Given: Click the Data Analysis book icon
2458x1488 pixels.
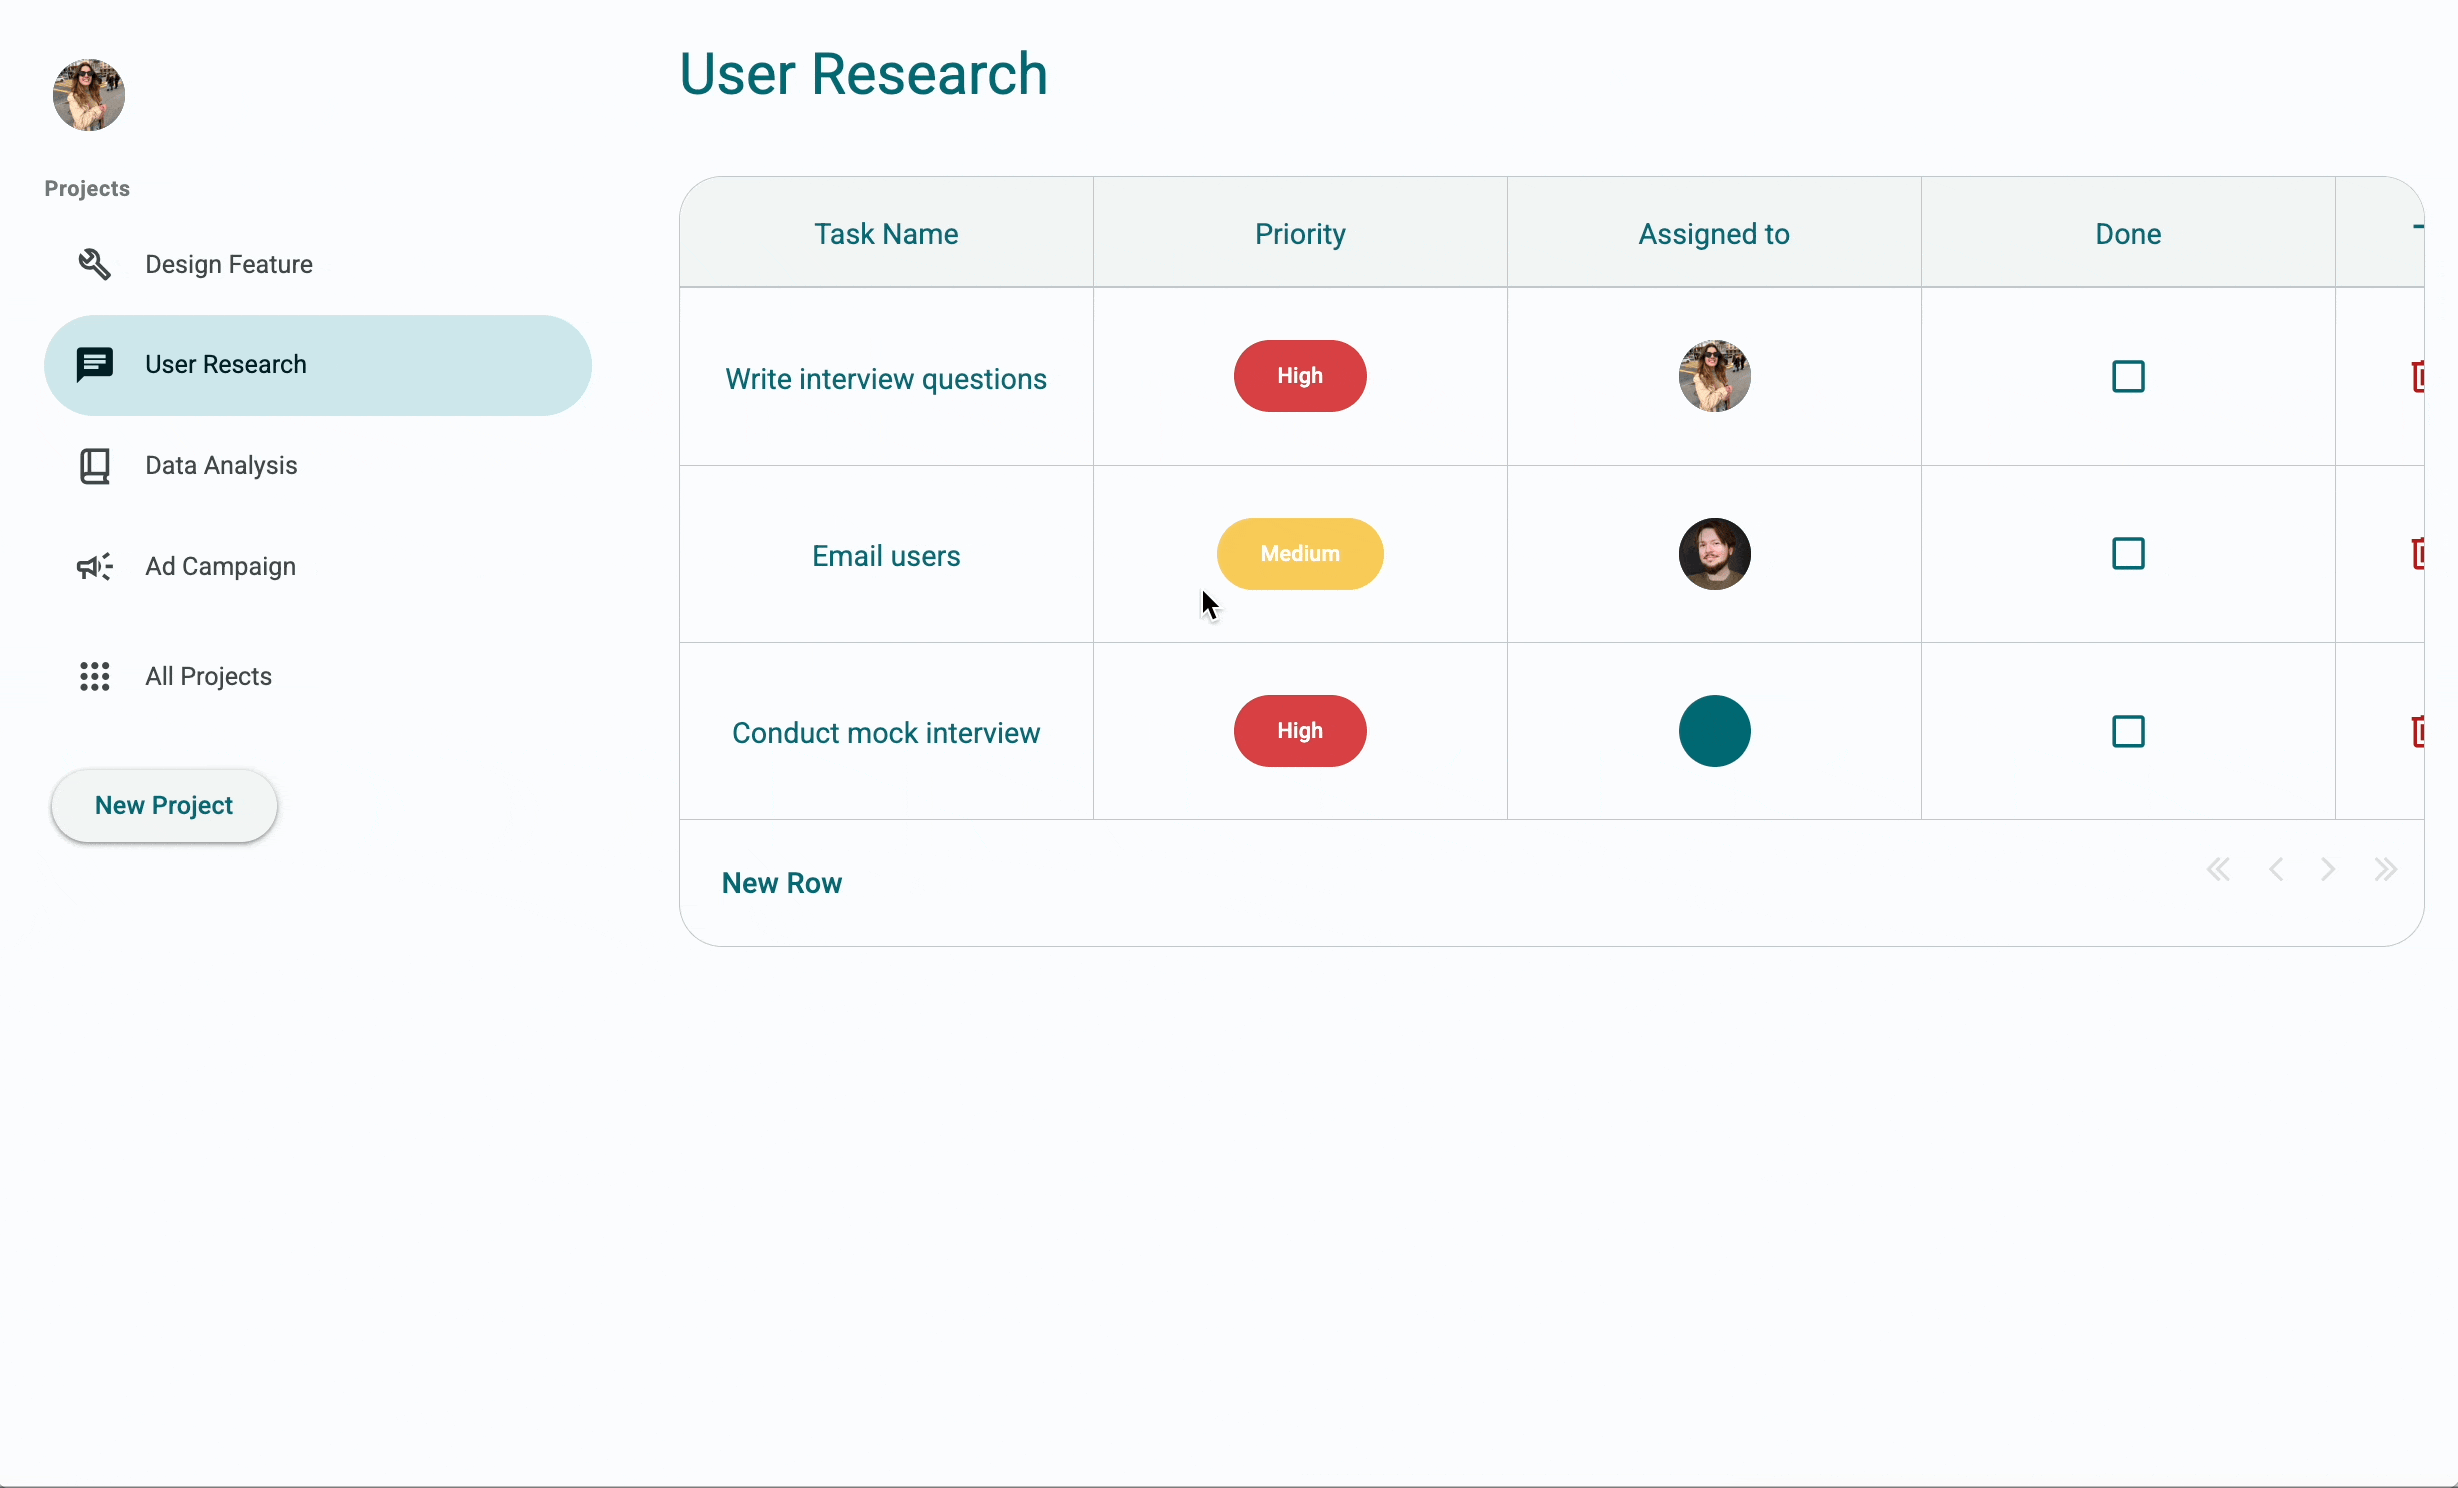Looking at the screenshot, I should [x=95, y=466].
